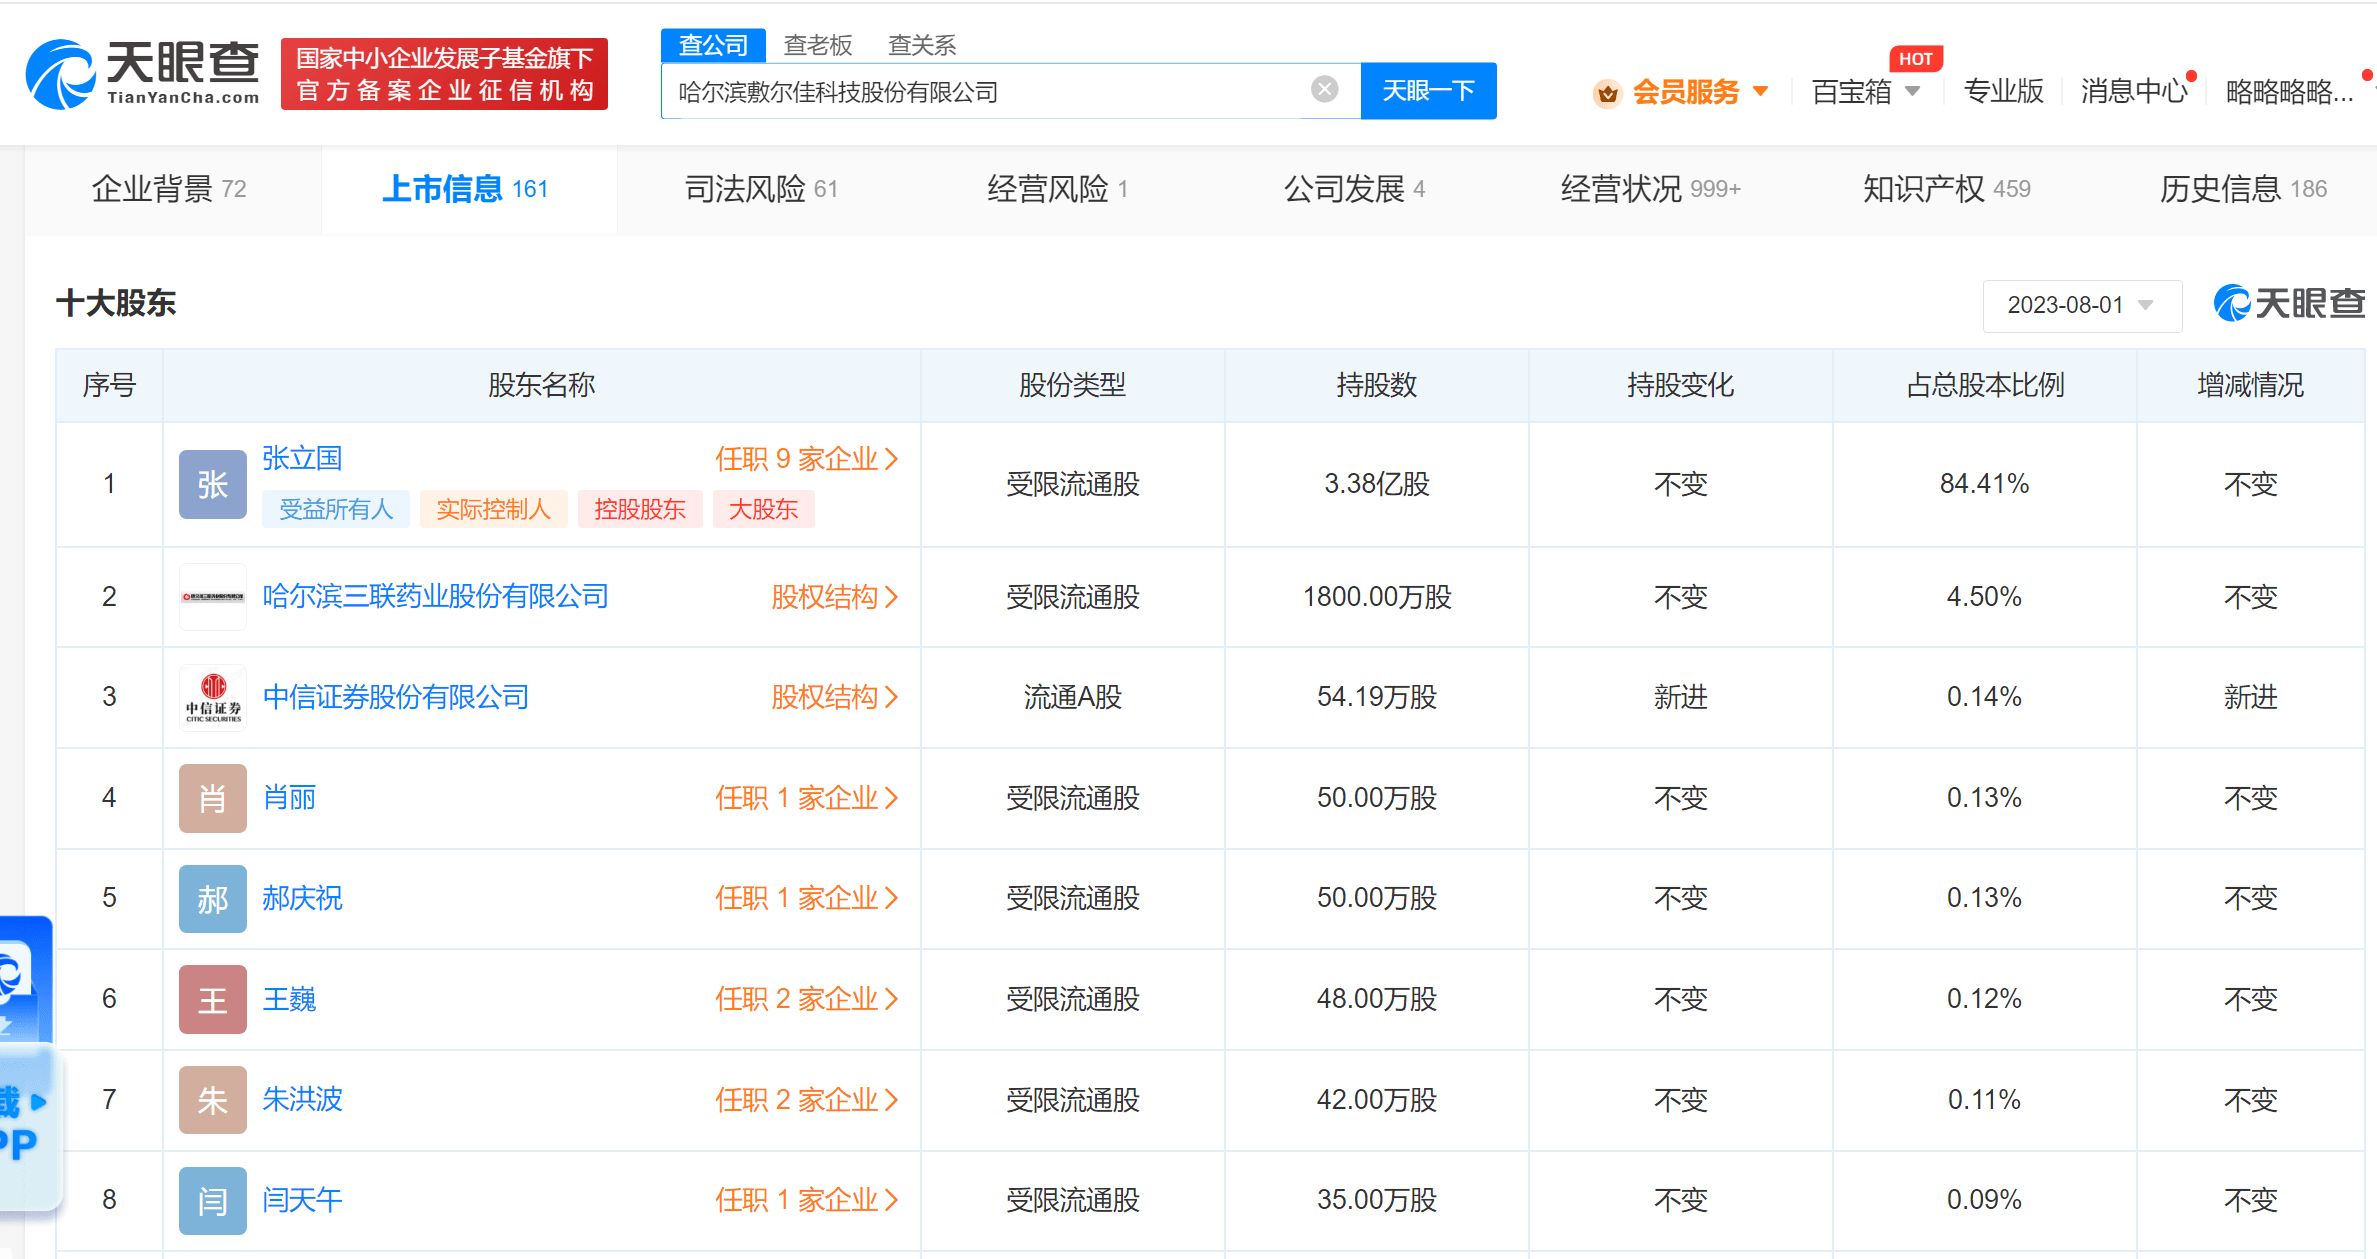Click the 肖 avatar icon
The height and width of the screenshot is (1259, 2377).
(x=212, y=798)
